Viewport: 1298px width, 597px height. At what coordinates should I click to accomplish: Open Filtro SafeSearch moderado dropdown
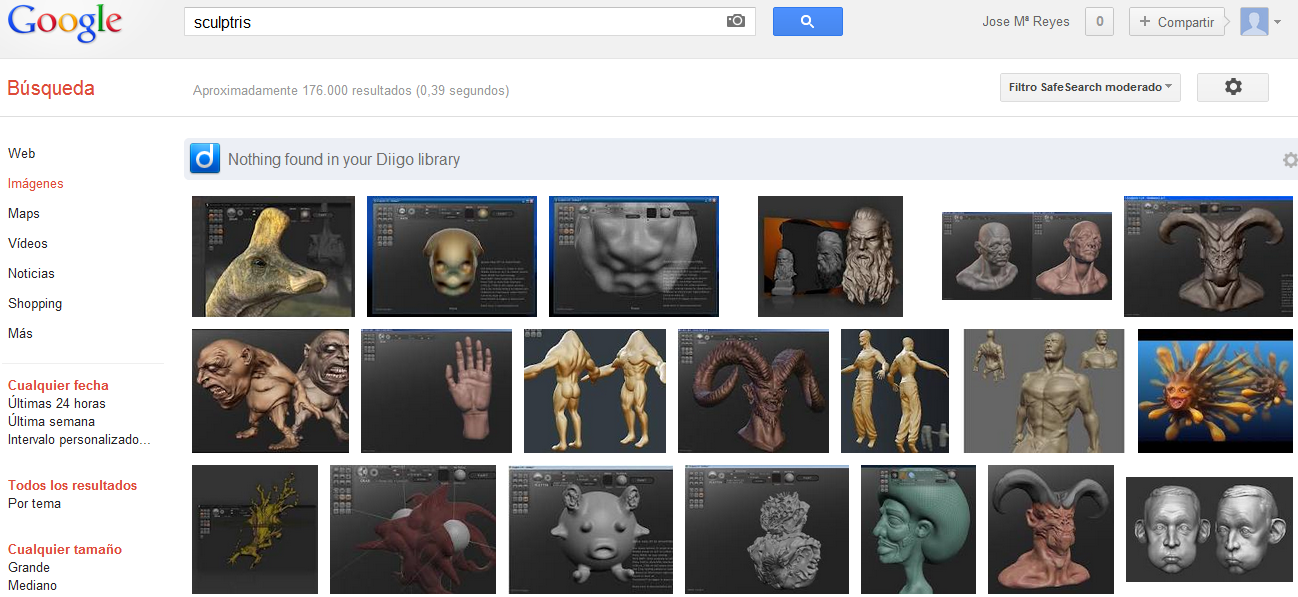(x=1090, y=87)
